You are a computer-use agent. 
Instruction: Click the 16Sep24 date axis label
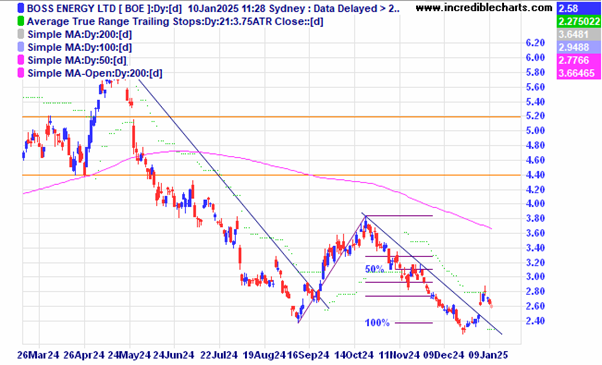pos(308,355)
